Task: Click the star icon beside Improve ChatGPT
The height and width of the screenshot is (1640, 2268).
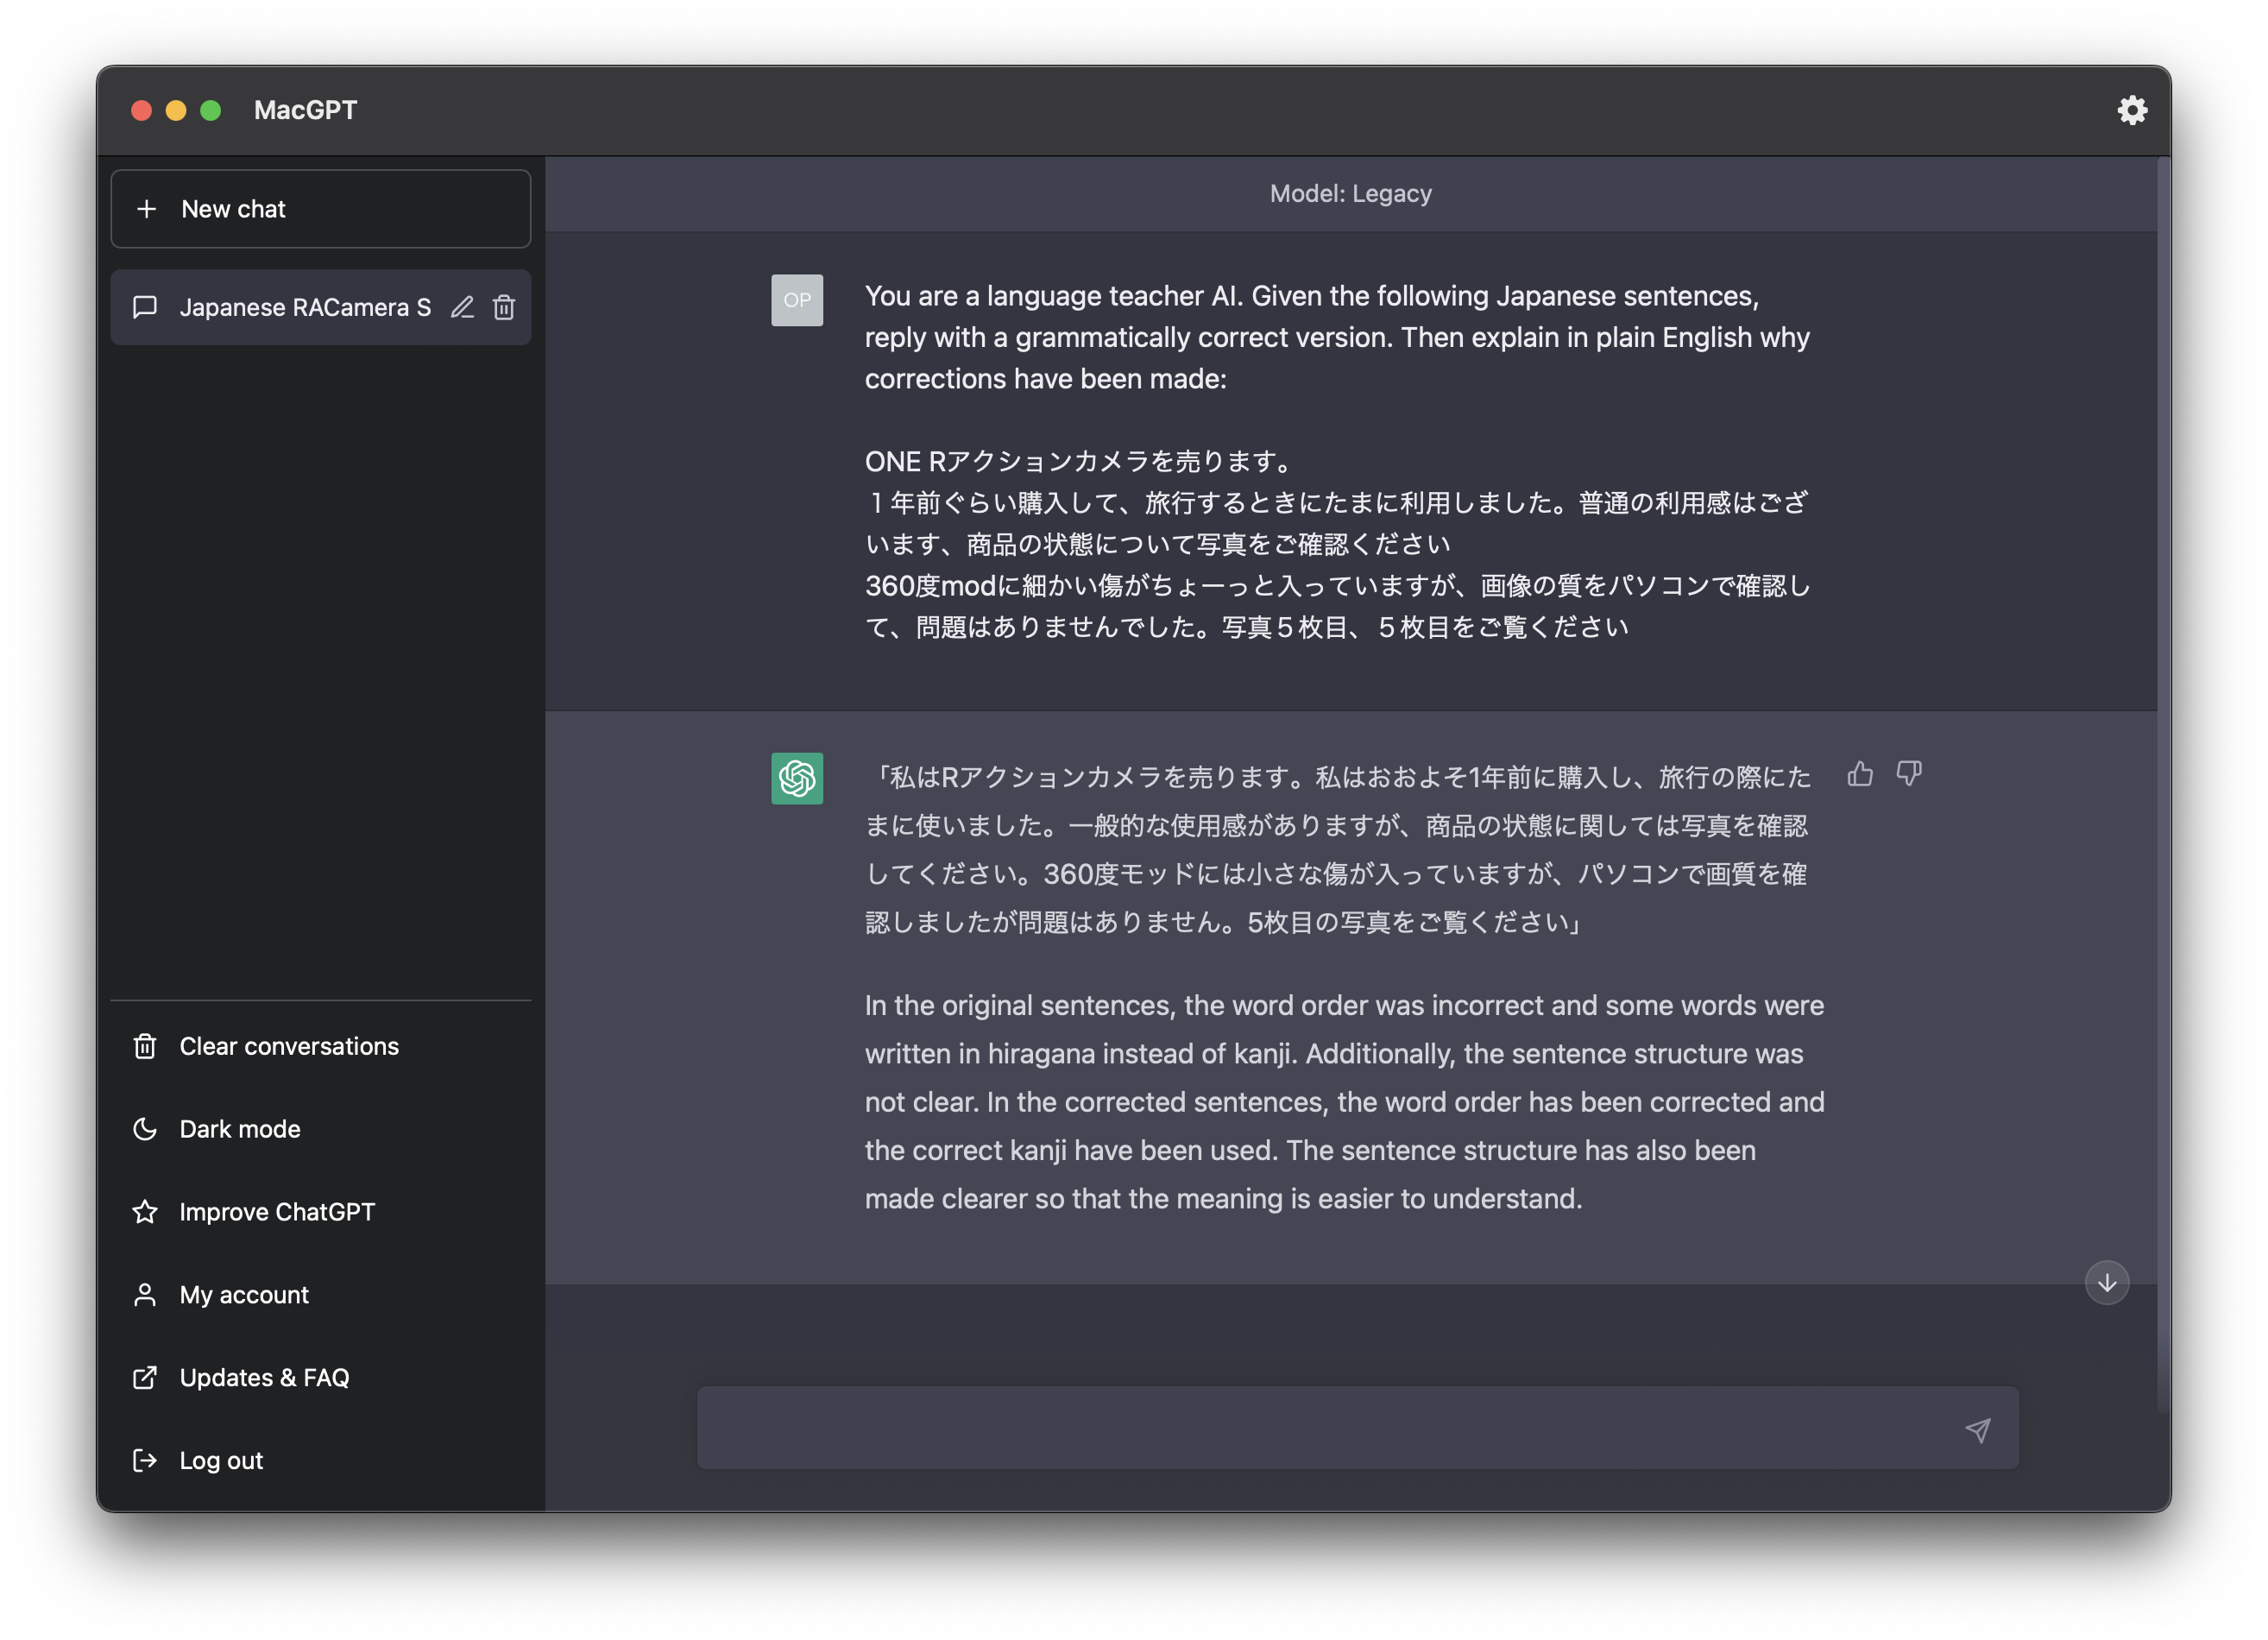Action: (145, 1212)
